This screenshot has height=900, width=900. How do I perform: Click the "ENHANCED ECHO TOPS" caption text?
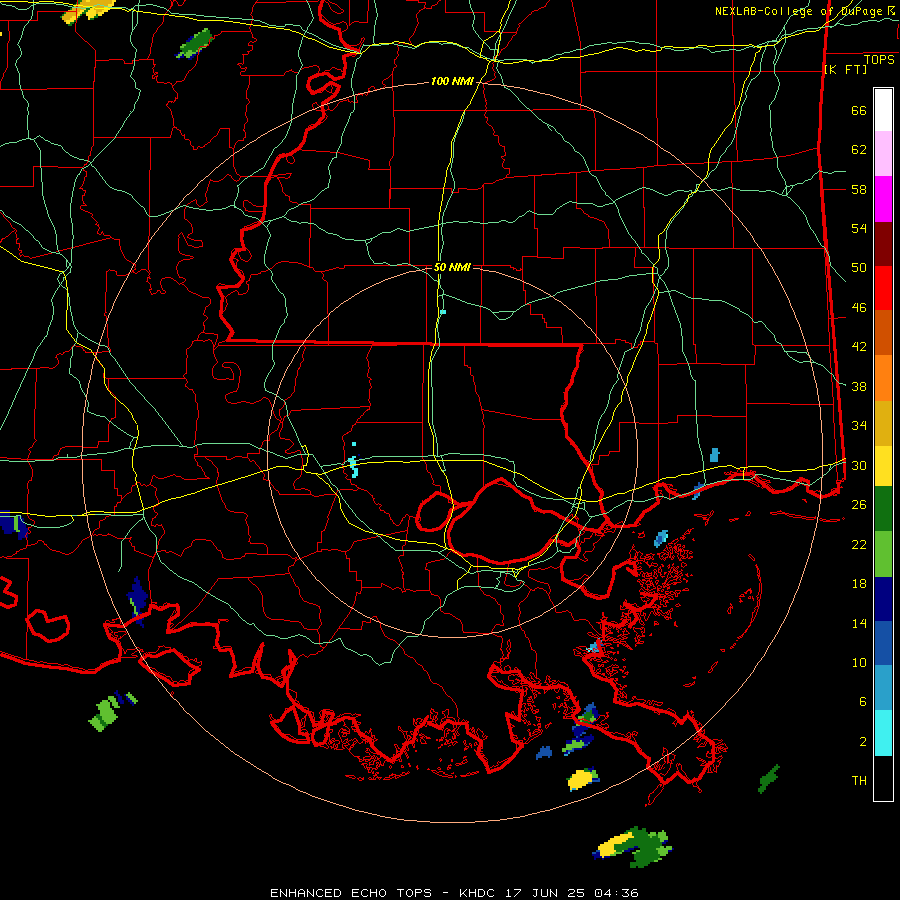(351, 893)
